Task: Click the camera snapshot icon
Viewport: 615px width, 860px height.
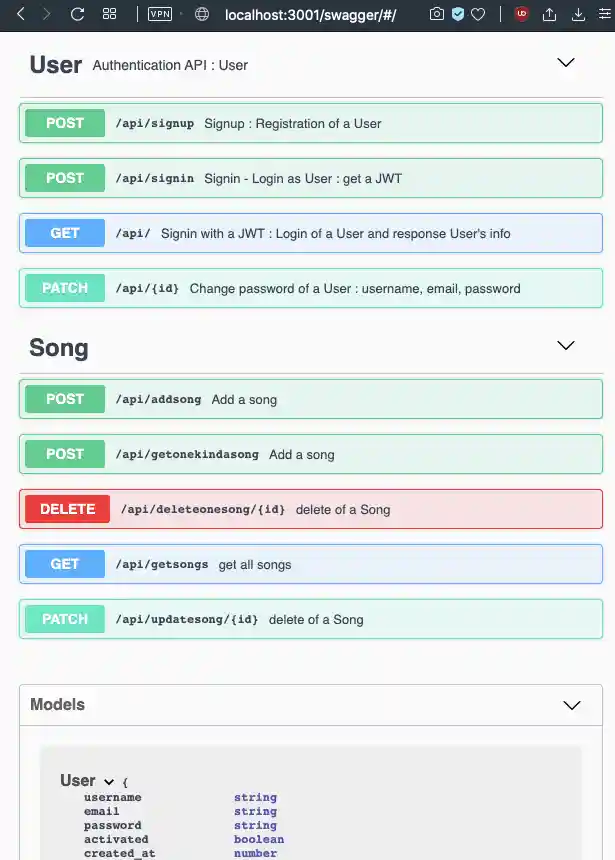Action: click(x=436, y=14)
